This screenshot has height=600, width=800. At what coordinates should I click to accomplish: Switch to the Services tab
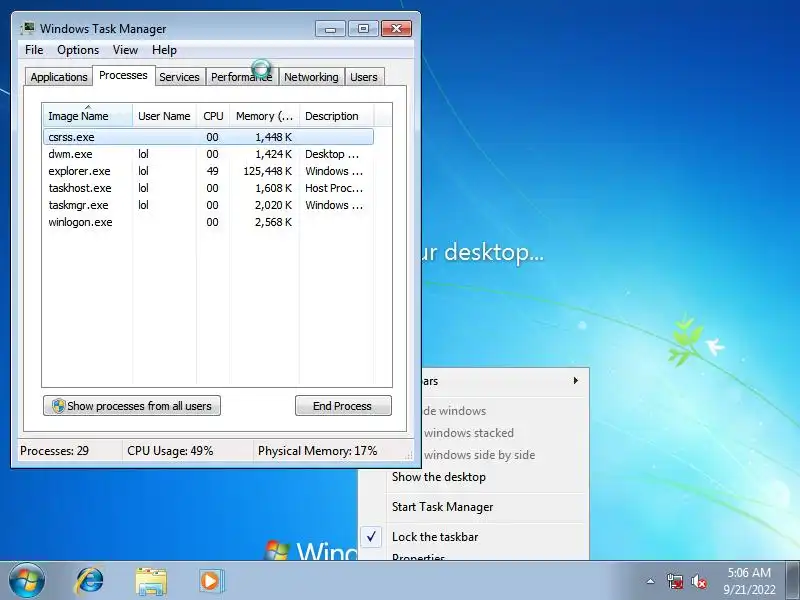click(179, 77)
